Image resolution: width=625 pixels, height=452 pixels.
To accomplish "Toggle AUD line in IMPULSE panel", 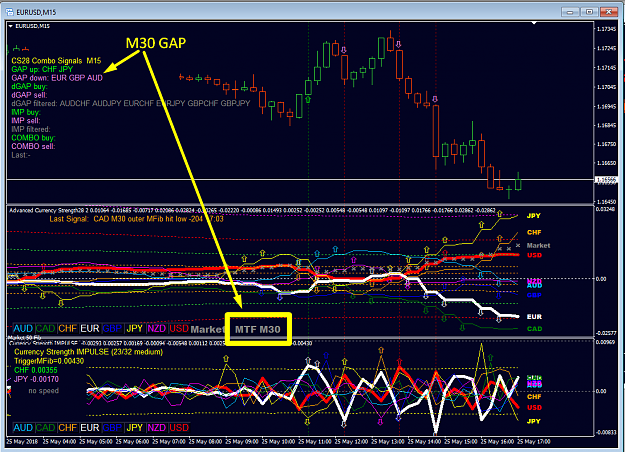I will (x=23, y=428).
